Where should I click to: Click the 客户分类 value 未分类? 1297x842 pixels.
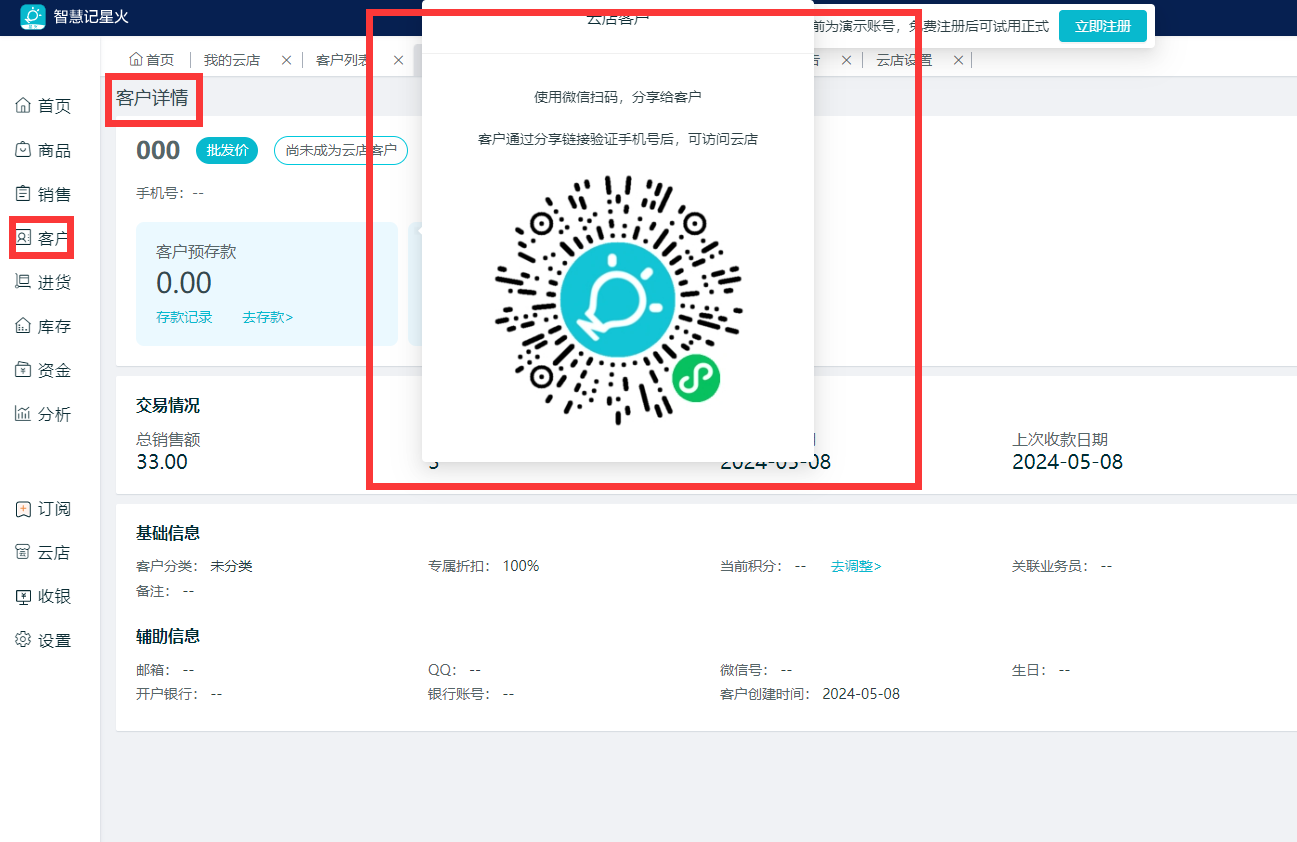pyautogui.click(x=231, y=566)
